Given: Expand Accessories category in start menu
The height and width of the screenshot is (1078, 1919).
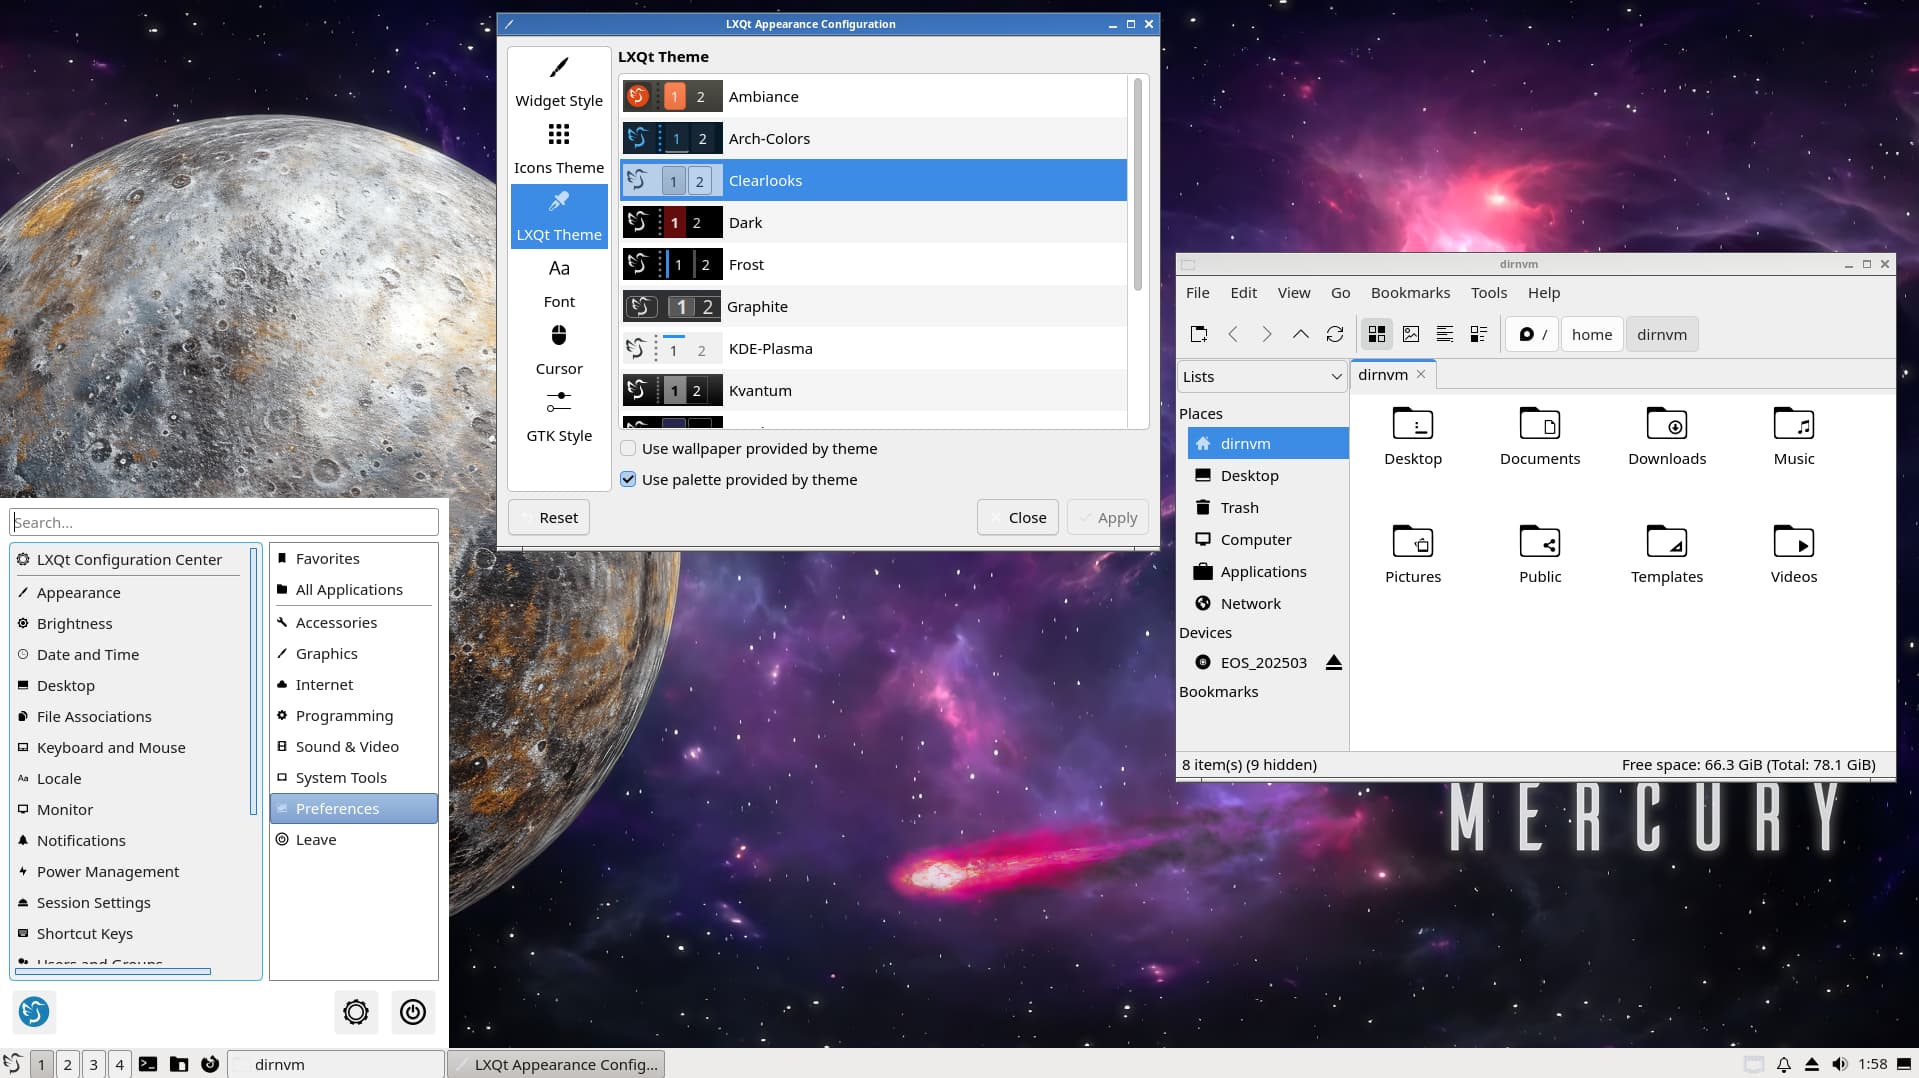Looking at the screenshot, I should [353, 622].
